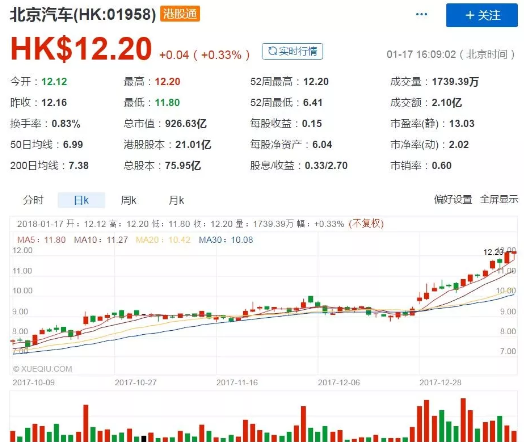Select the (不复权) adjustment label
Image resolution: width=524 pixels, height=442 pixels.
tap(366, 224)
